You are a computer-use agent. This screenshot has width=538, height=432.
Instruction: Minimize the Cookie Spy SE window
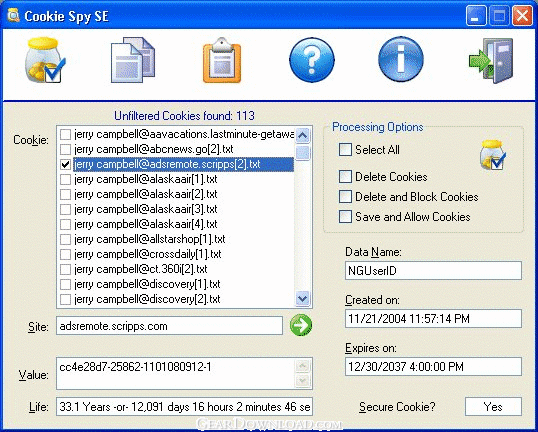click(476, 16)
